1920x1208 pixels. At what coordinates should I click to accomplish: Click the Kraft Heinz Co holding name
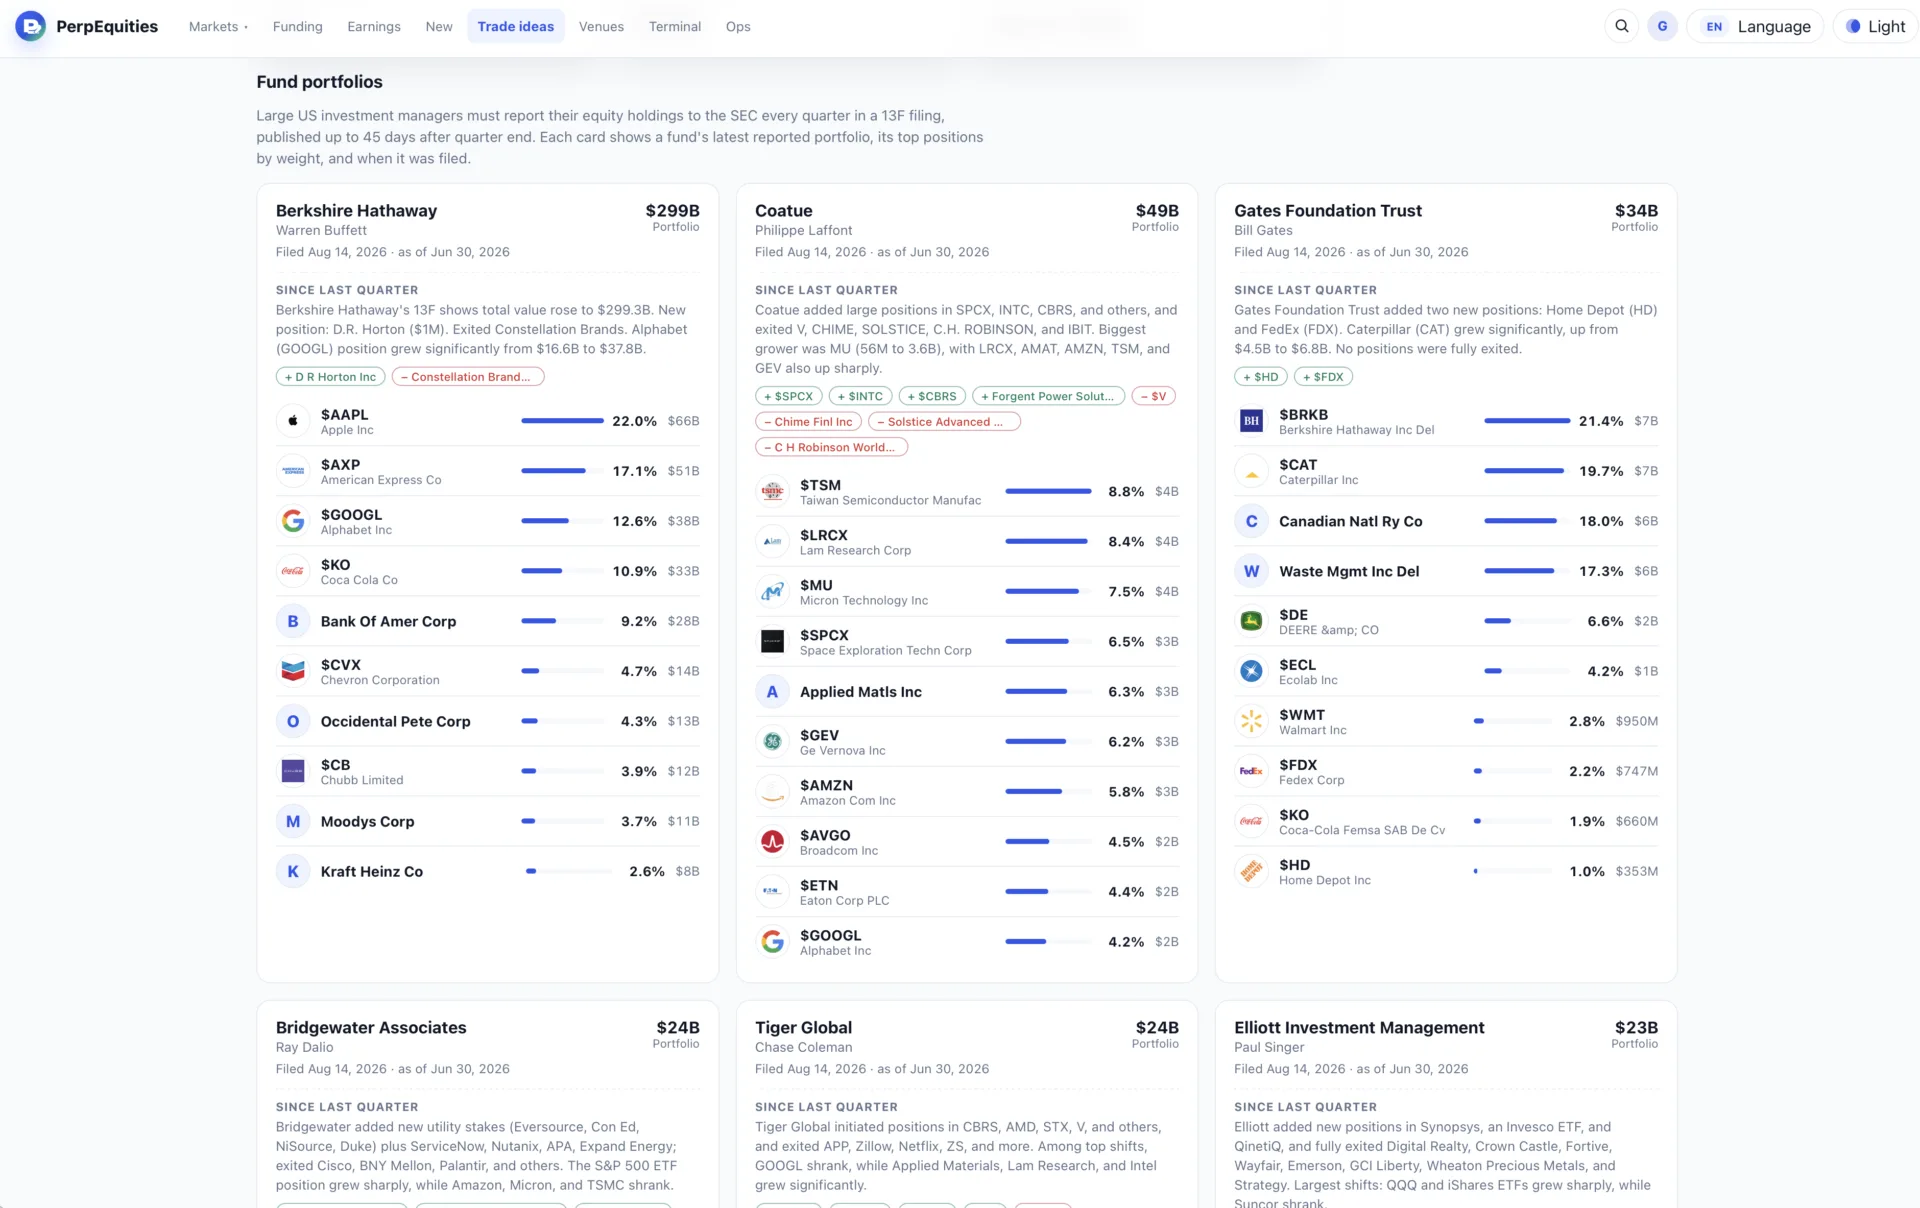point(372,871)
